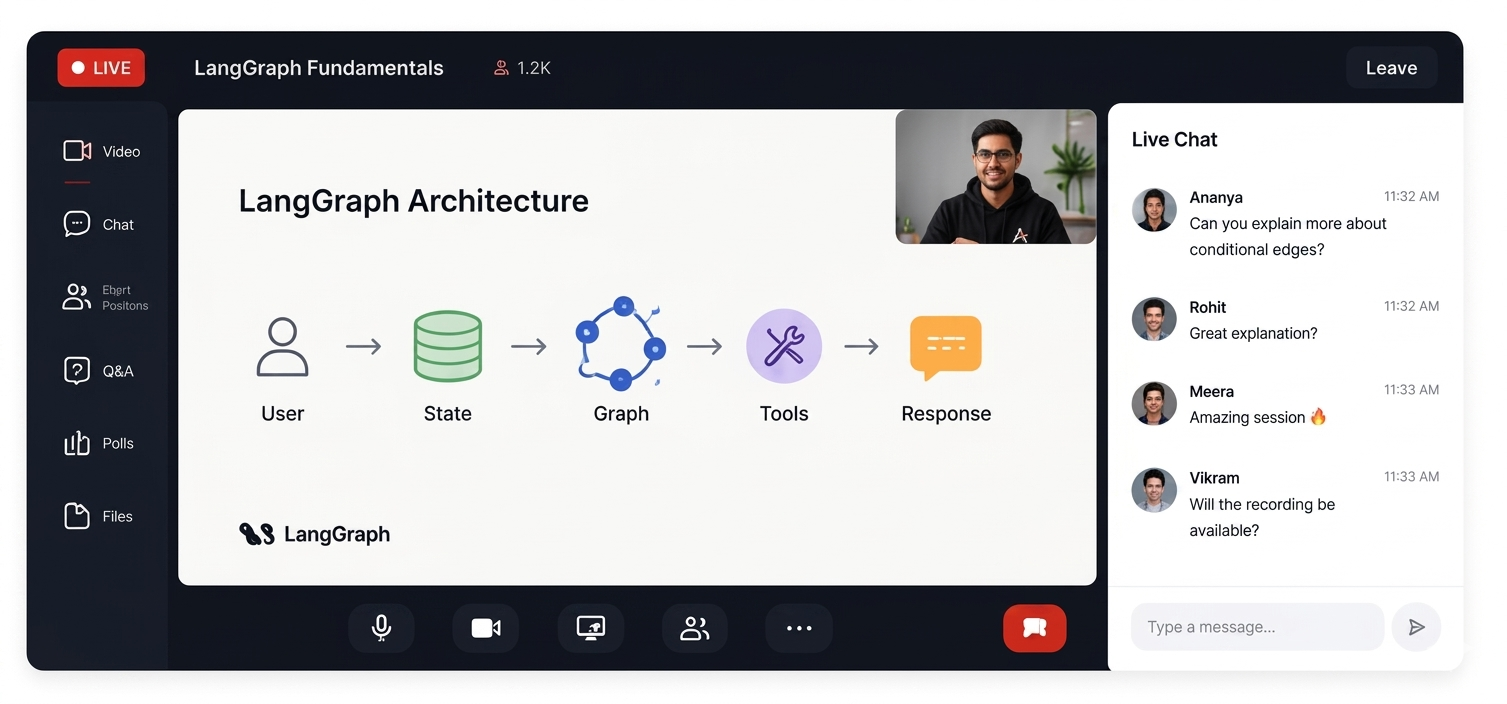Image resolution: width=1507 pixels, height=704 pixels.
Task: Click the name Vikram in chat
Action: pos(1214,478)
